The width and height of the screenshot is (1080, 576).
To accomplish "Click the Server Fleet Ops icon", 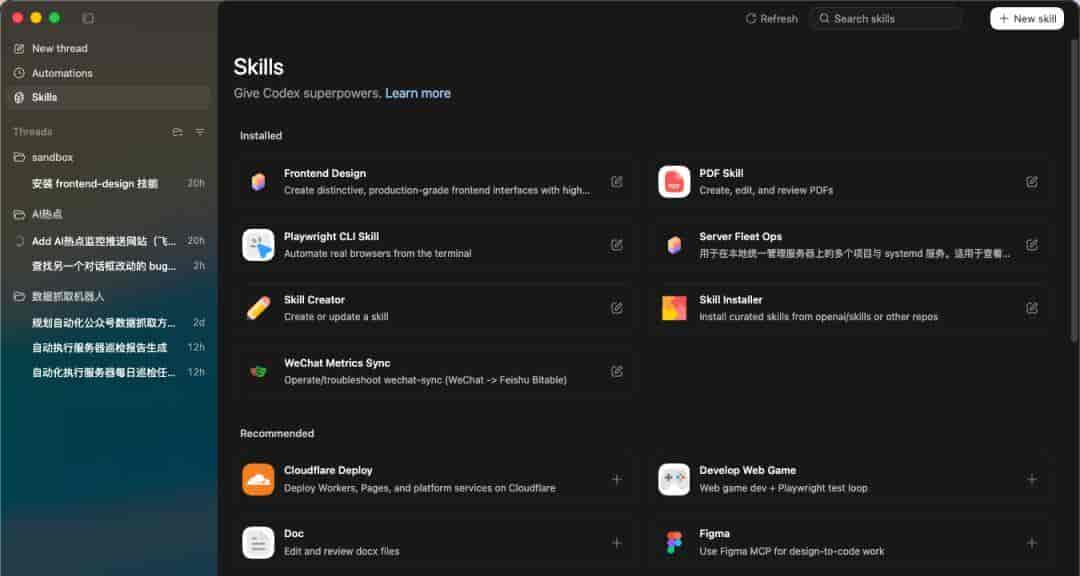I will pos(674,245).
